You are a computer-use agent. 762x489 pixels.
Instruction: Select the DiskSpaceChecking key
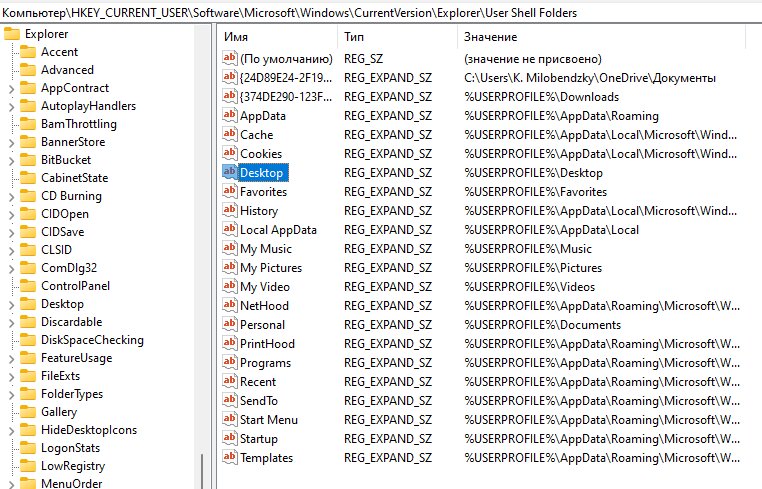92,340
